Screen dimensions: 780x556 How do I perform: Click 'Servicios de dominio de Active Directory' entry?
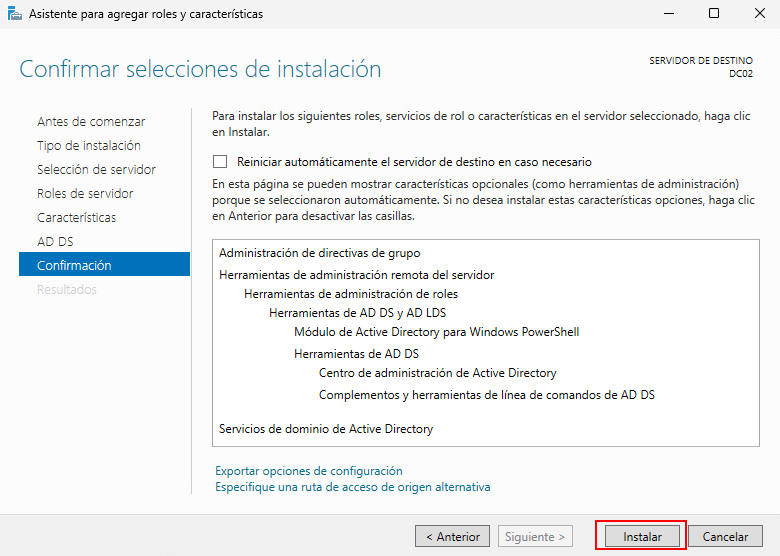coord(326,429)
